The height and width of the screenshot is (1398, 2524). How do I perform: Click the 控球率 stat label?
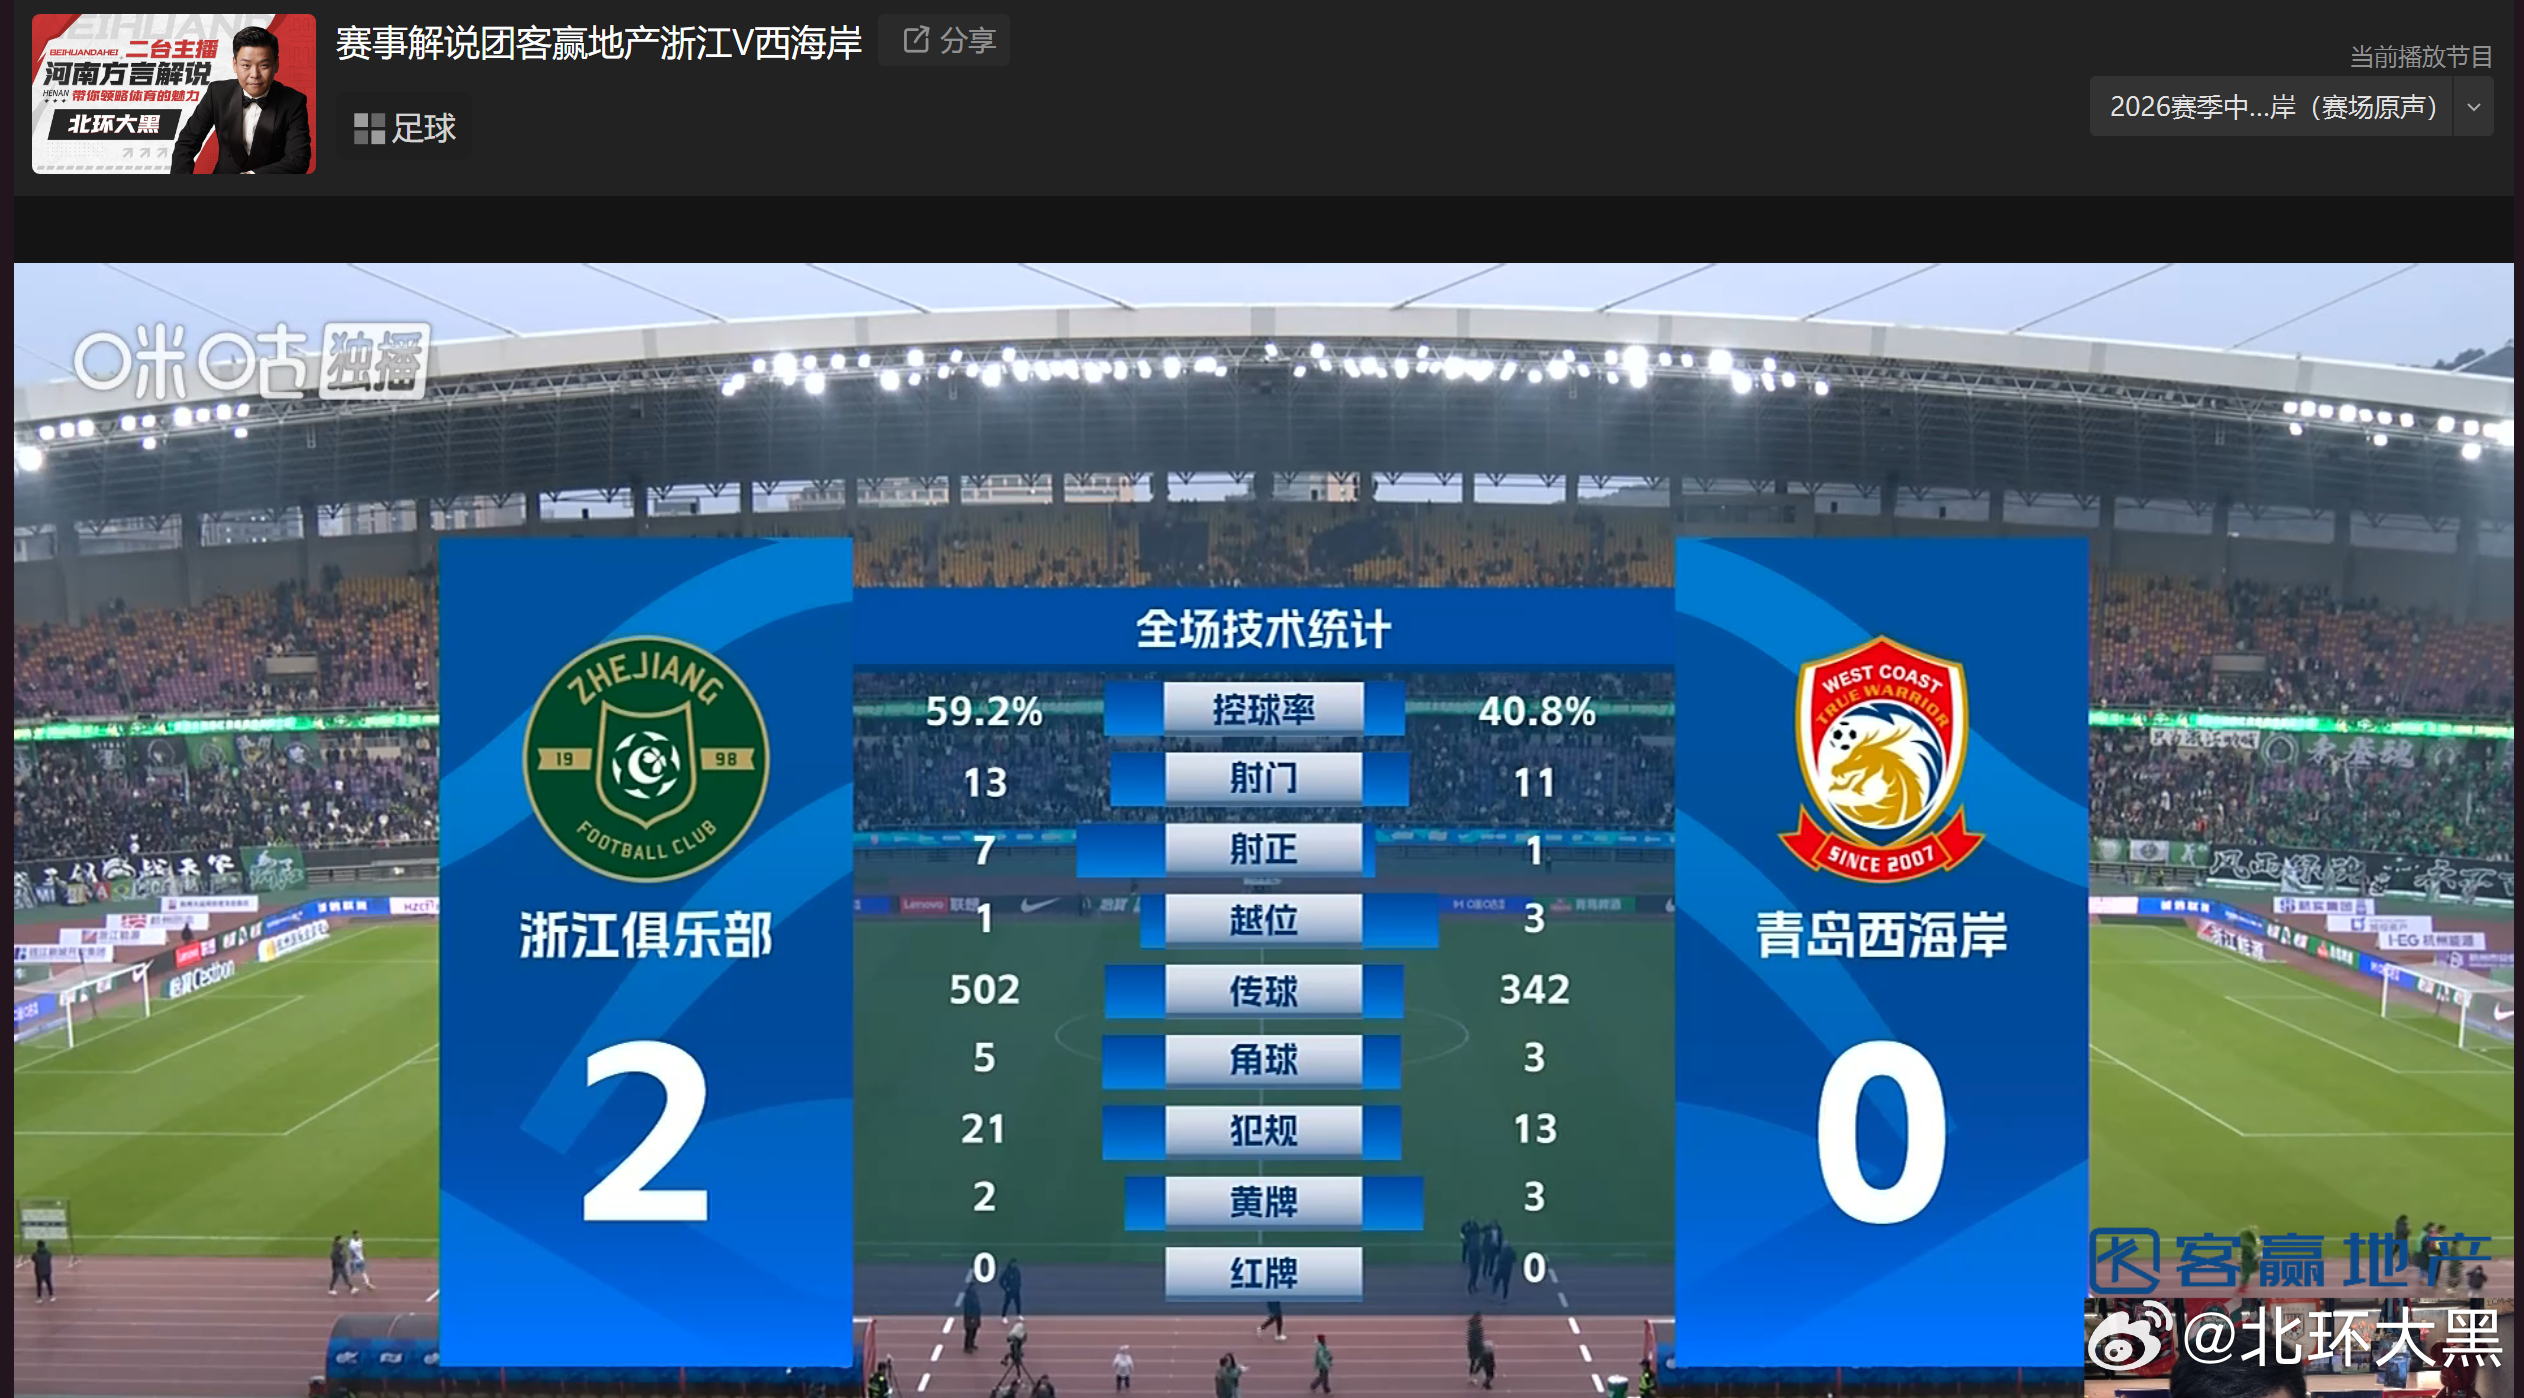pos(1264,709)
